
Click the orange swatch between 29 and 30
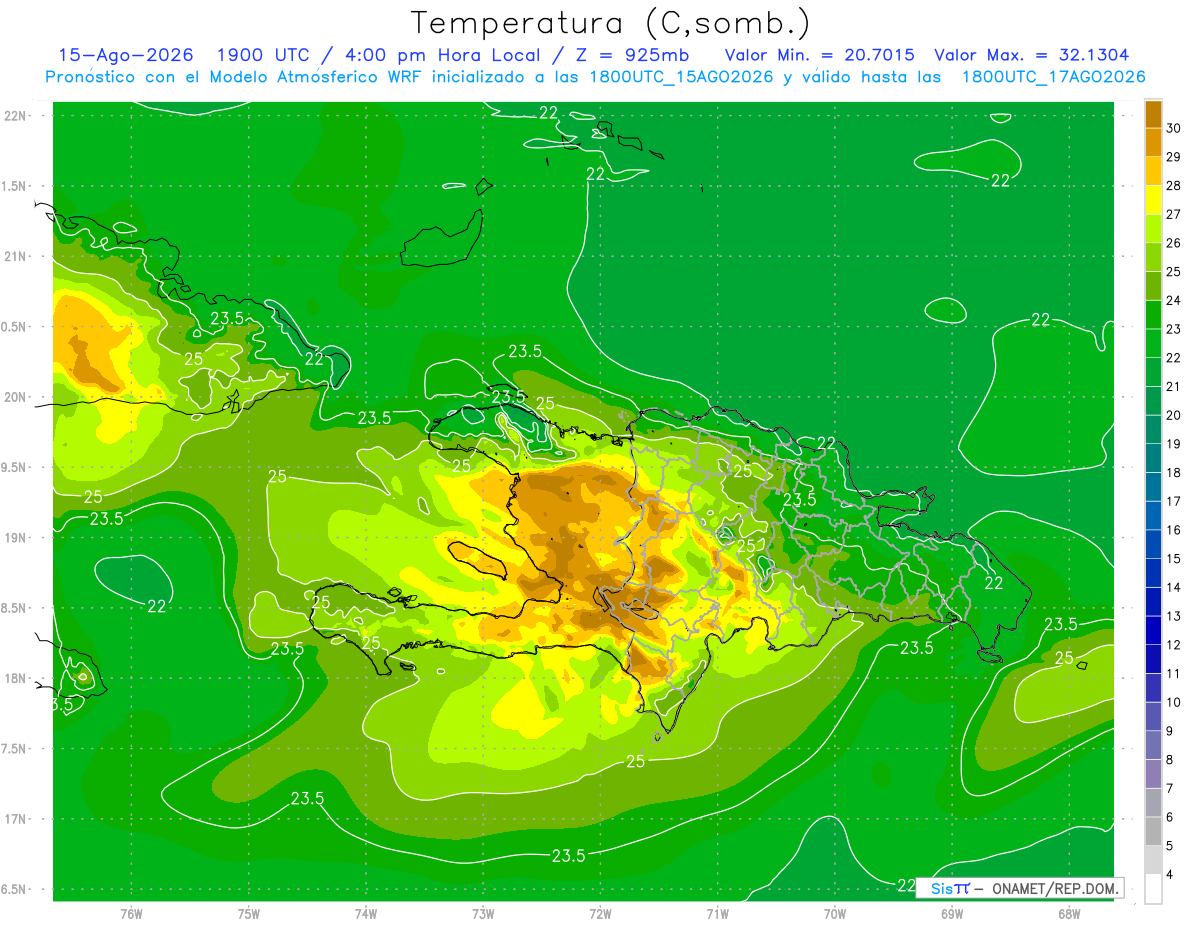(1153, 143)
